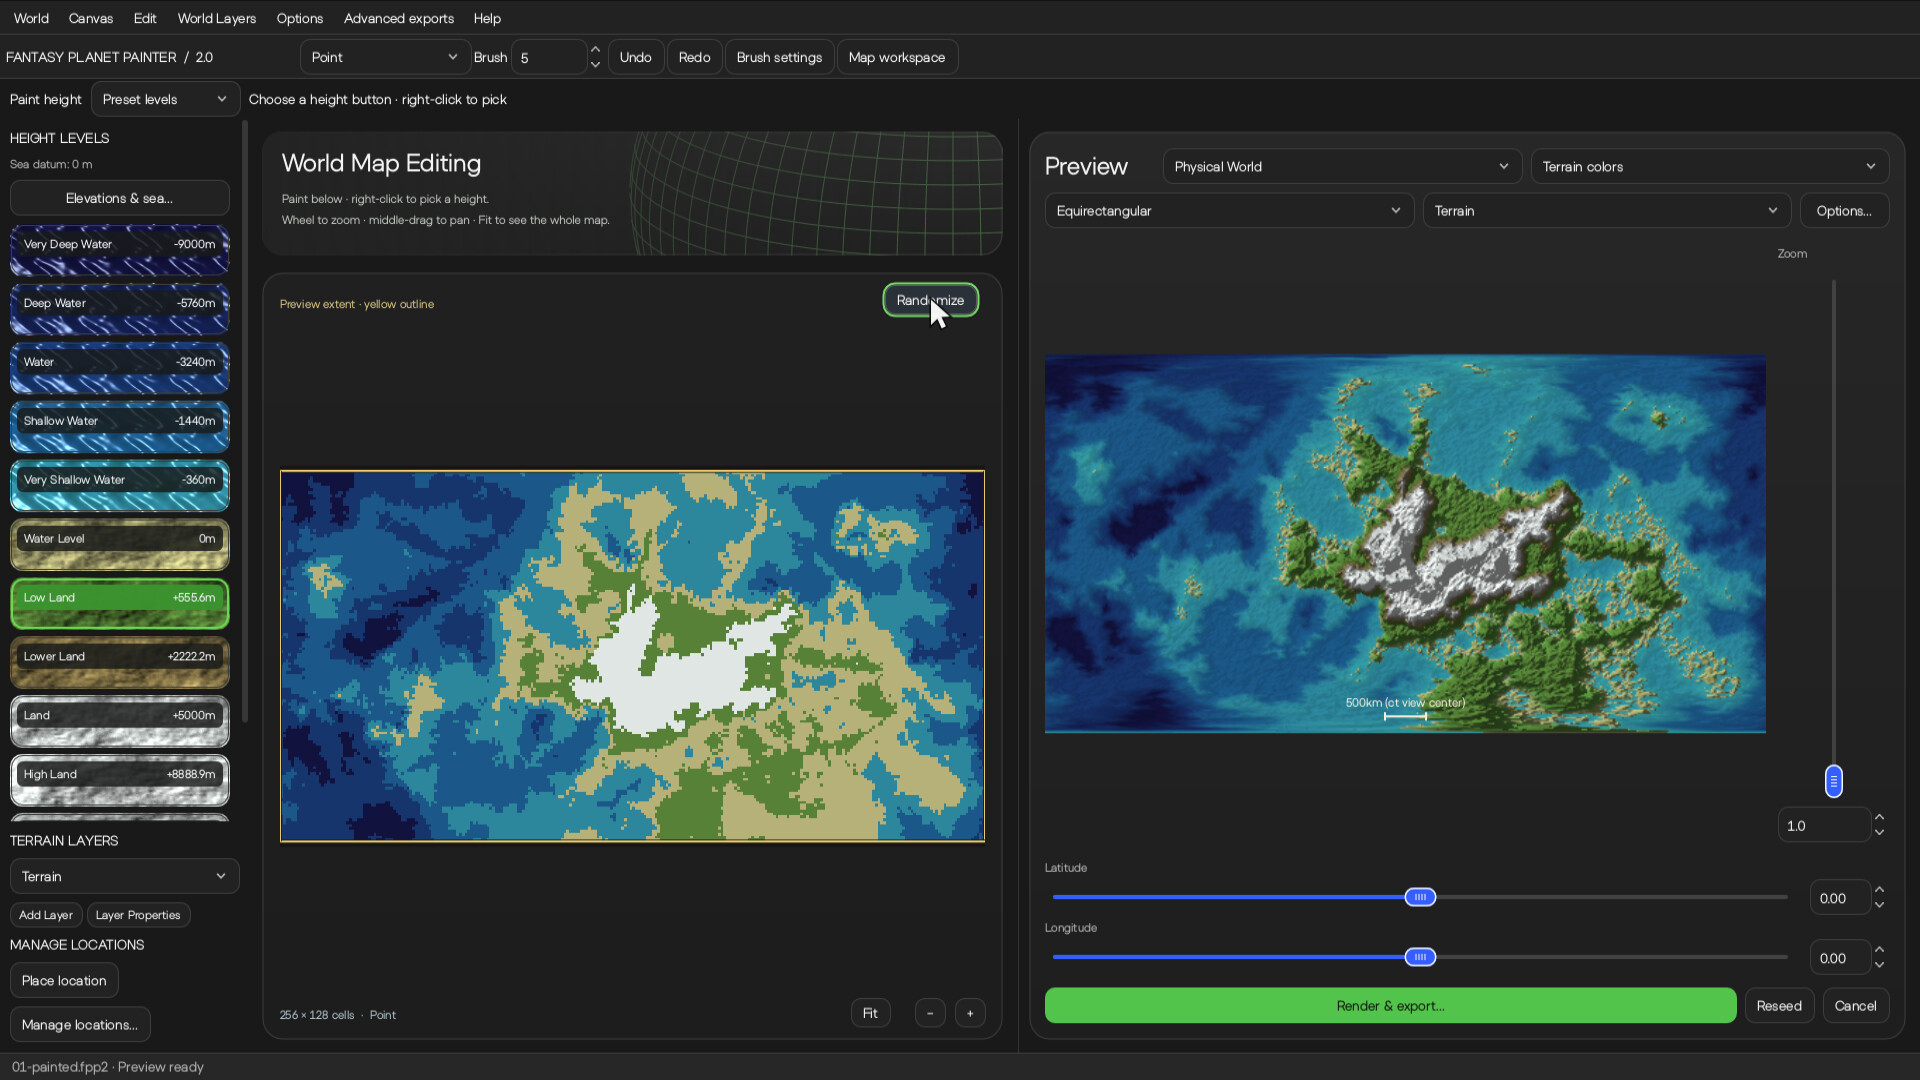
Task: Open the World menu
Action: [x=31, y=18]
